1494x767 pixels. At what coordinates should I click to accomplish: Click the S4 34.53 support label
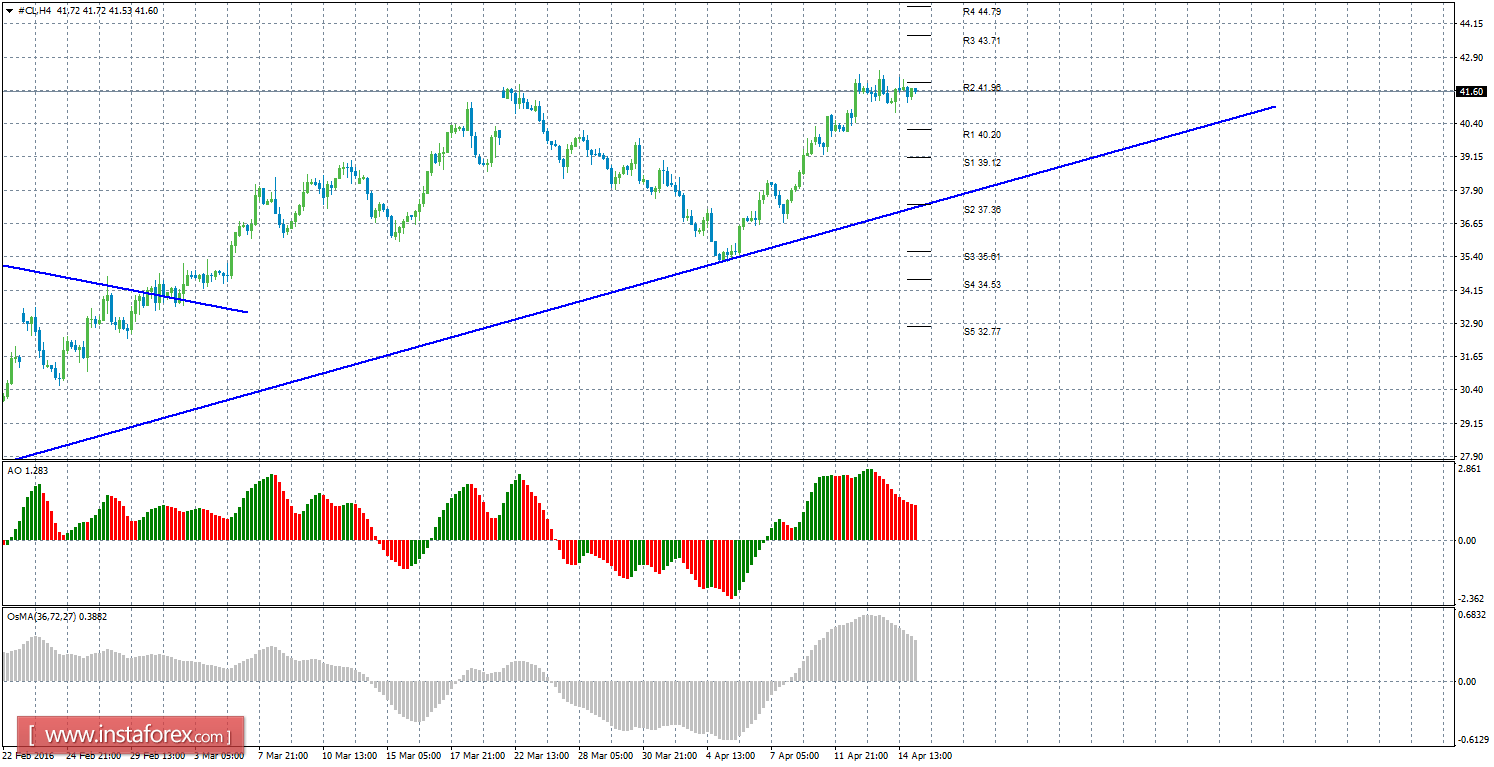pos(981,285)
